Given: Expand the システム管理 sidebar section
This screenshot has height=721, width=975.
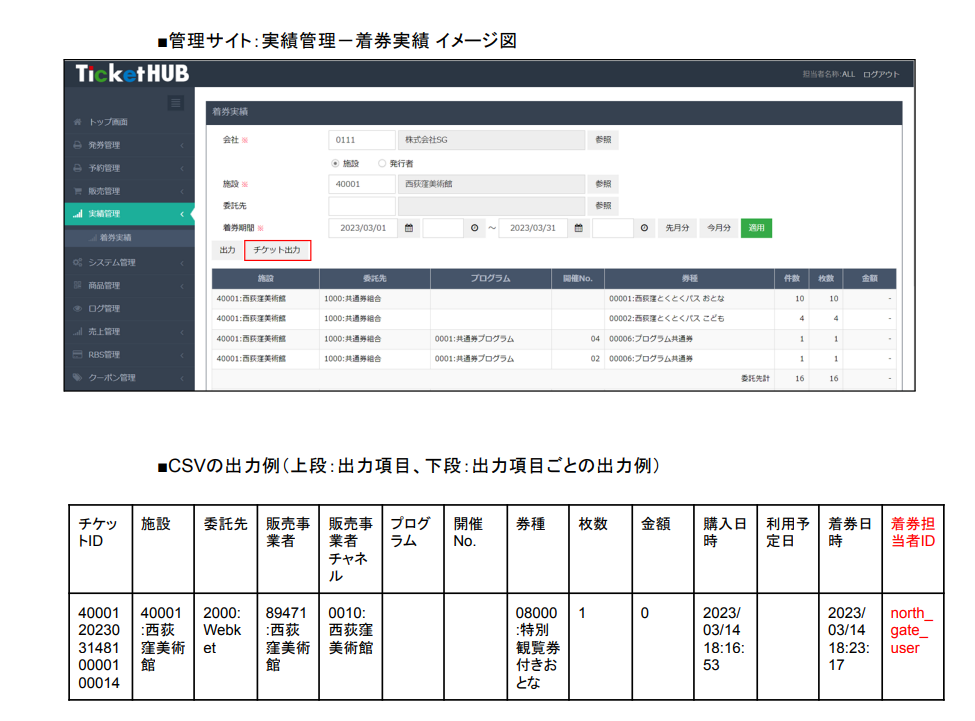Looking at the screenshot, I should click(x=111, y=262).
